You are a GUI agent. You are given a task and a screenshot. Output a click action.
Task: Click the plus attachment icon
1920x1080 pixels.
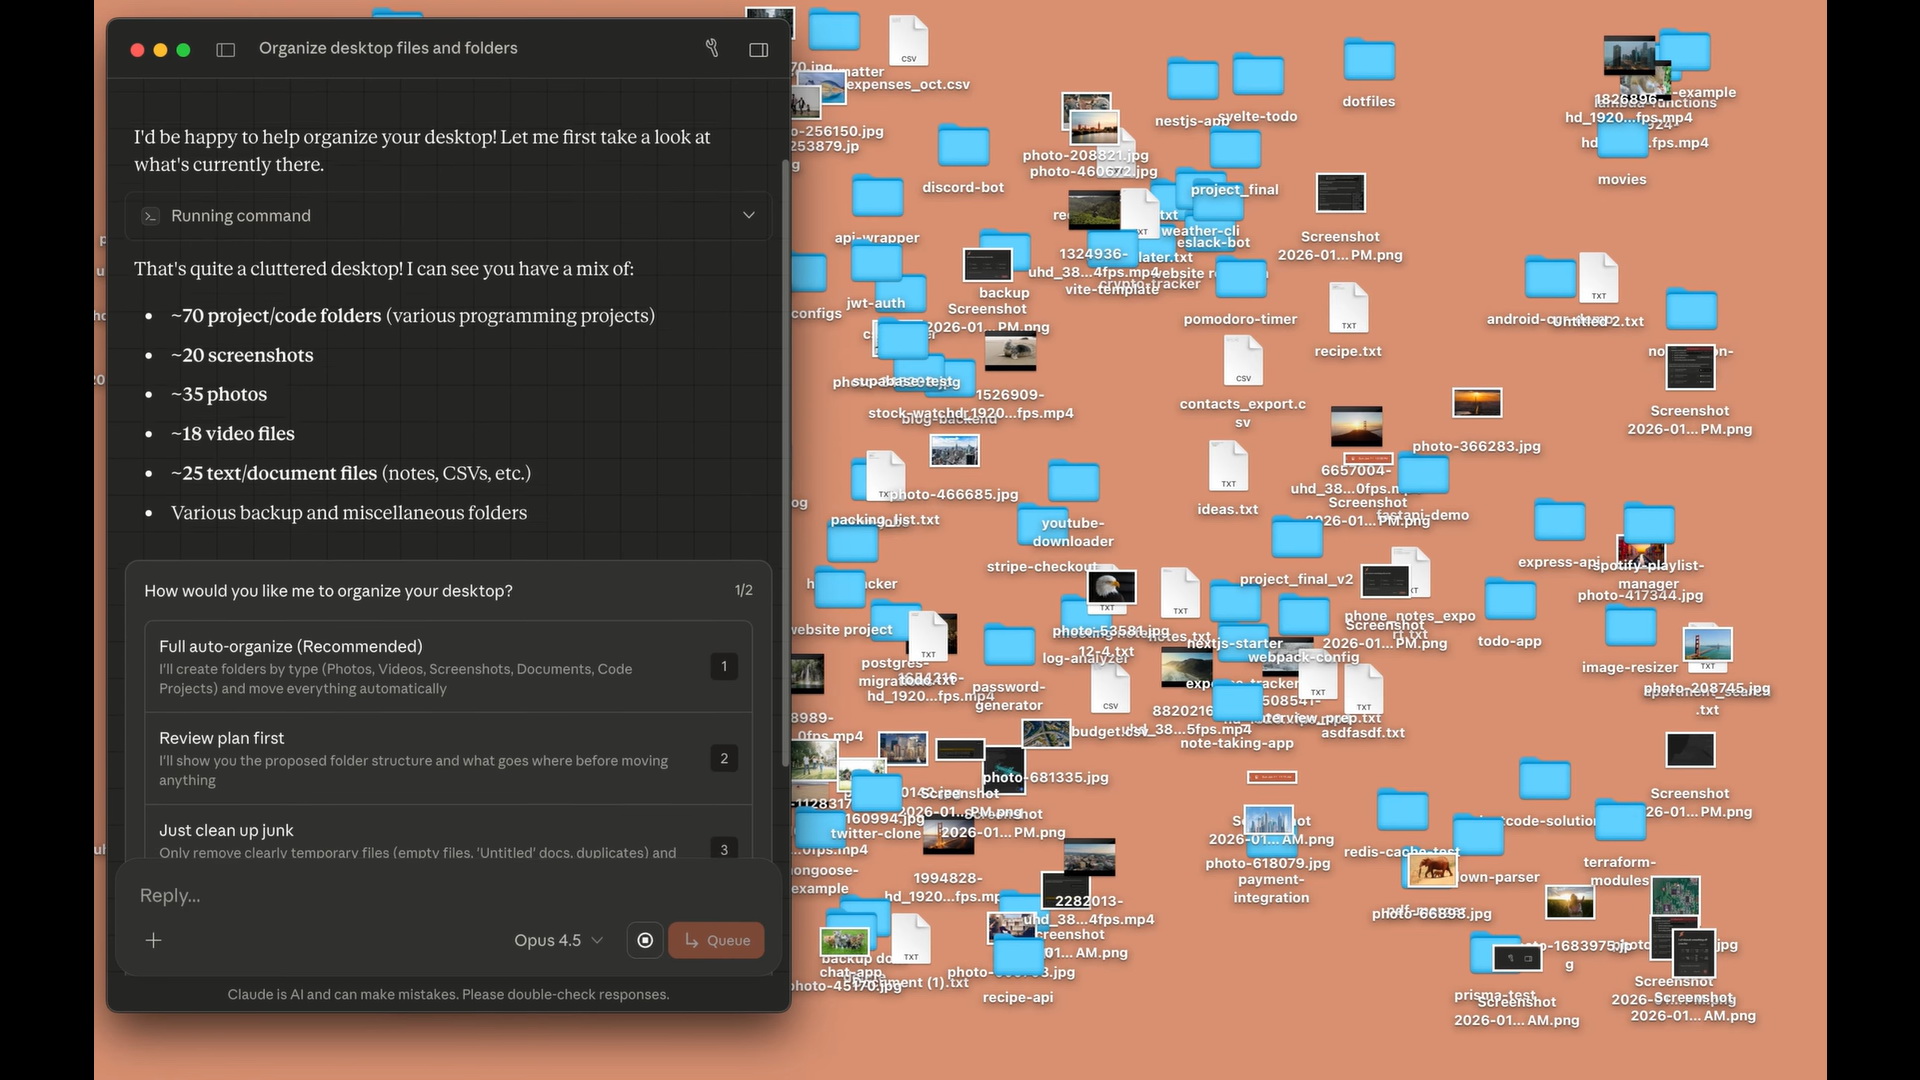(154, 940)
